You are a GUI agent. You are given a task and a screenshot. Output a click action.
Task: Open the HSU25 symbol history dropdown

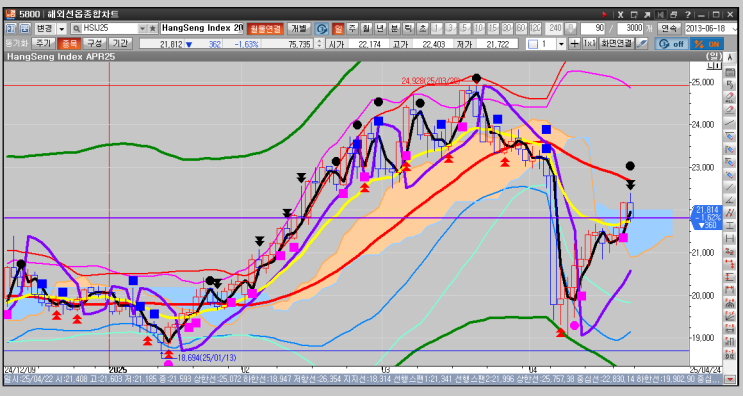142,29
